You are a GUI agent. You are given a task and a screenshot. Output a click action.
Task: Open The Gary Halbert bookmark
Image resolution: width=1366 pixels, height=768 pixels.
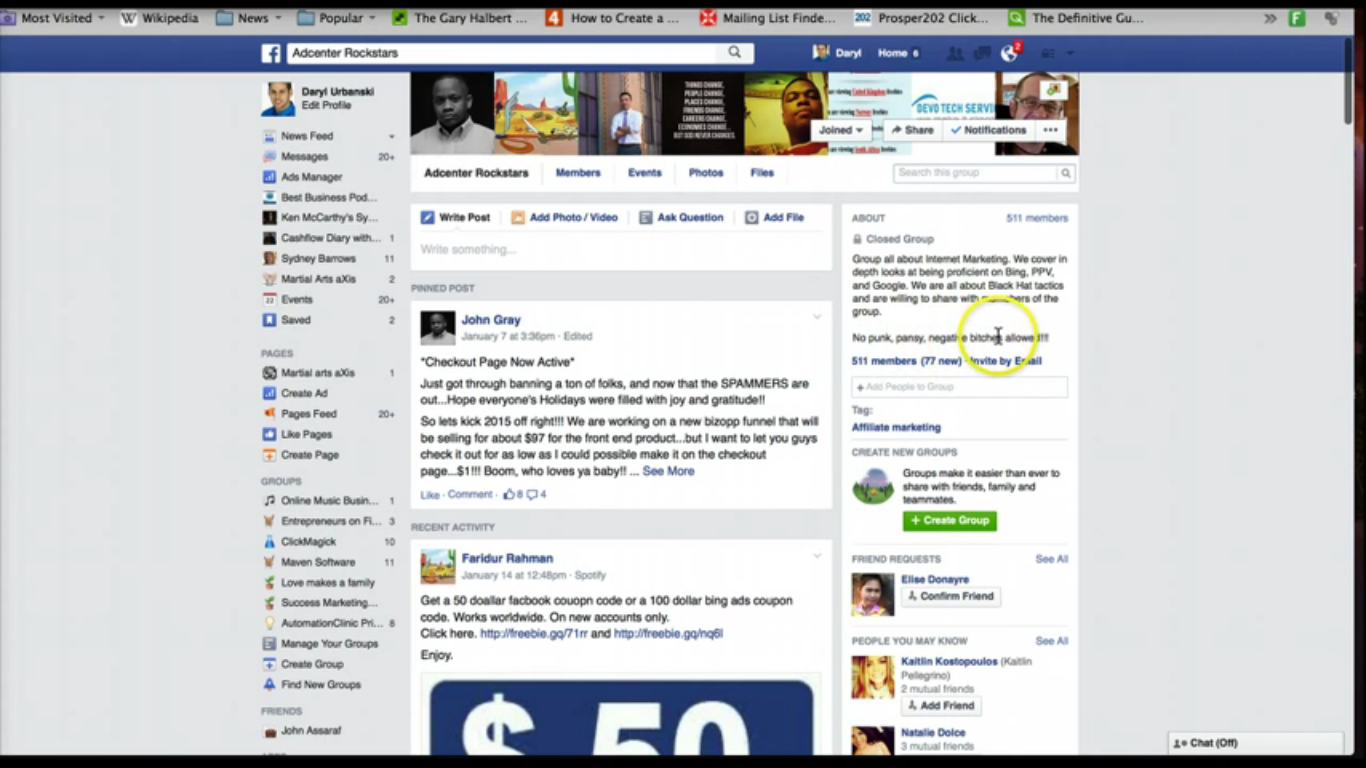pos(460,18)
